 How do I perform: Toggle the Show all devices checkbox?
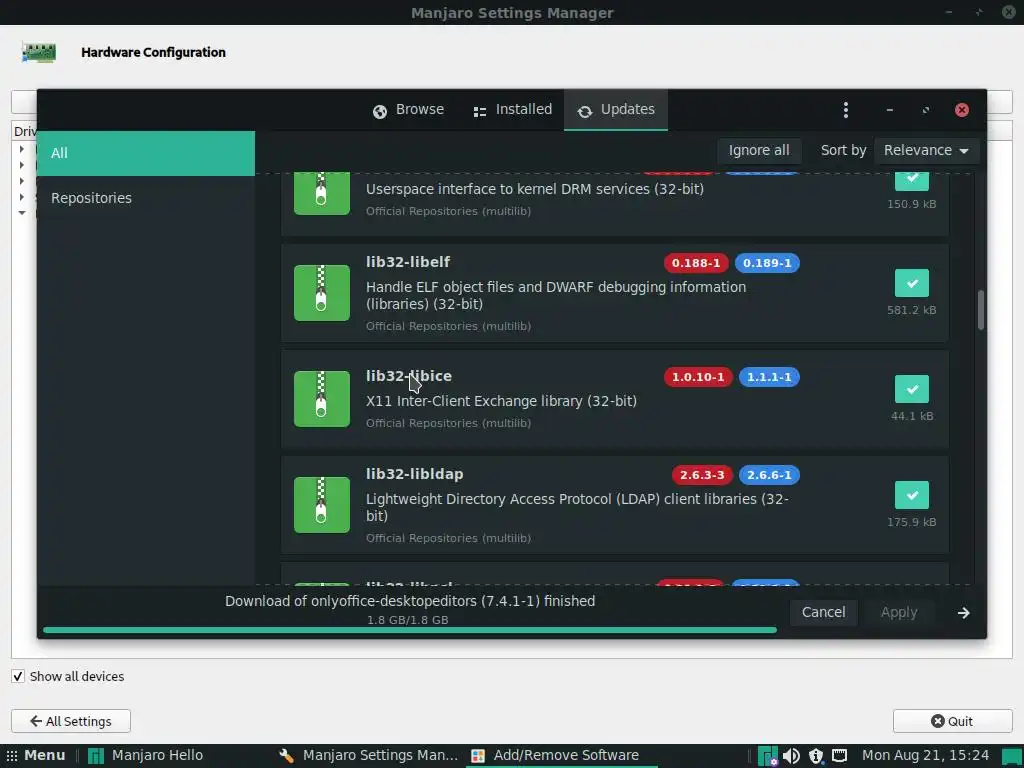(18, 677)
